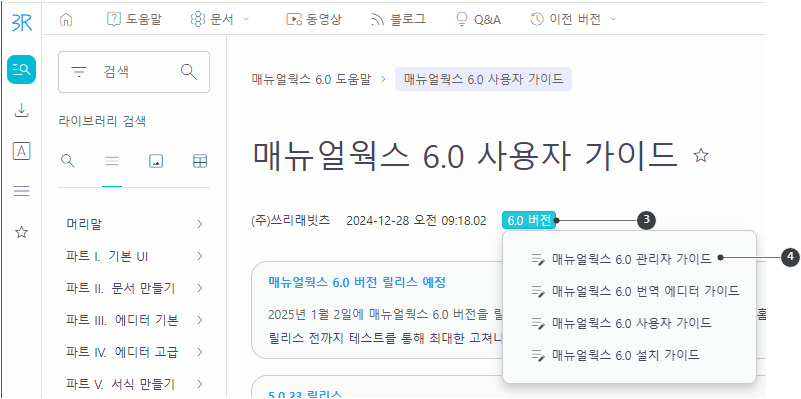Open the Q&A section

[478, 19]
